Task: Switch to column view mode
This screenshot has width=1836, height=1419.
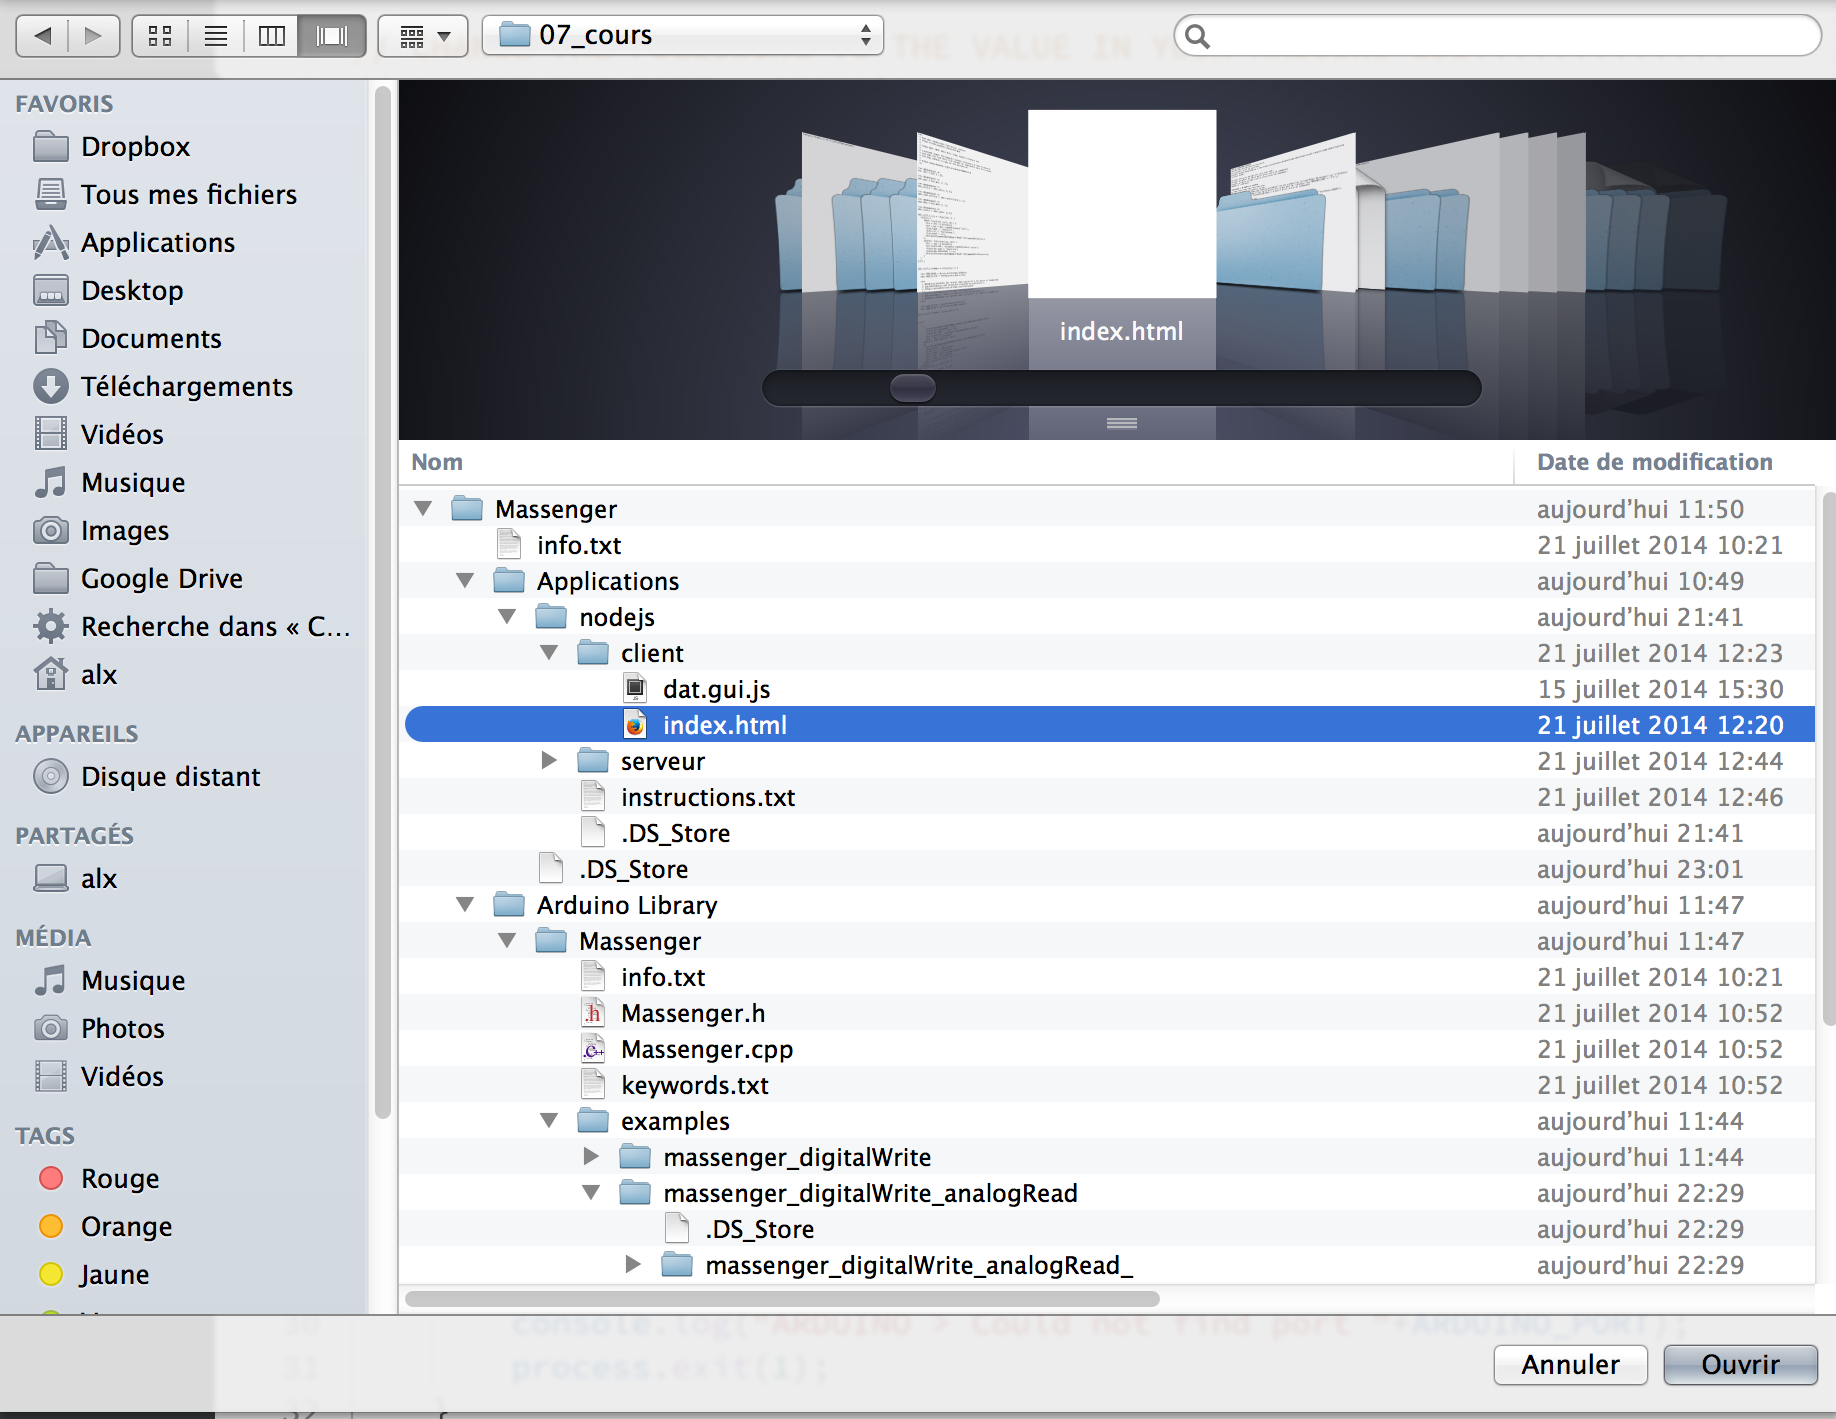Action: (x=271, y=37)
